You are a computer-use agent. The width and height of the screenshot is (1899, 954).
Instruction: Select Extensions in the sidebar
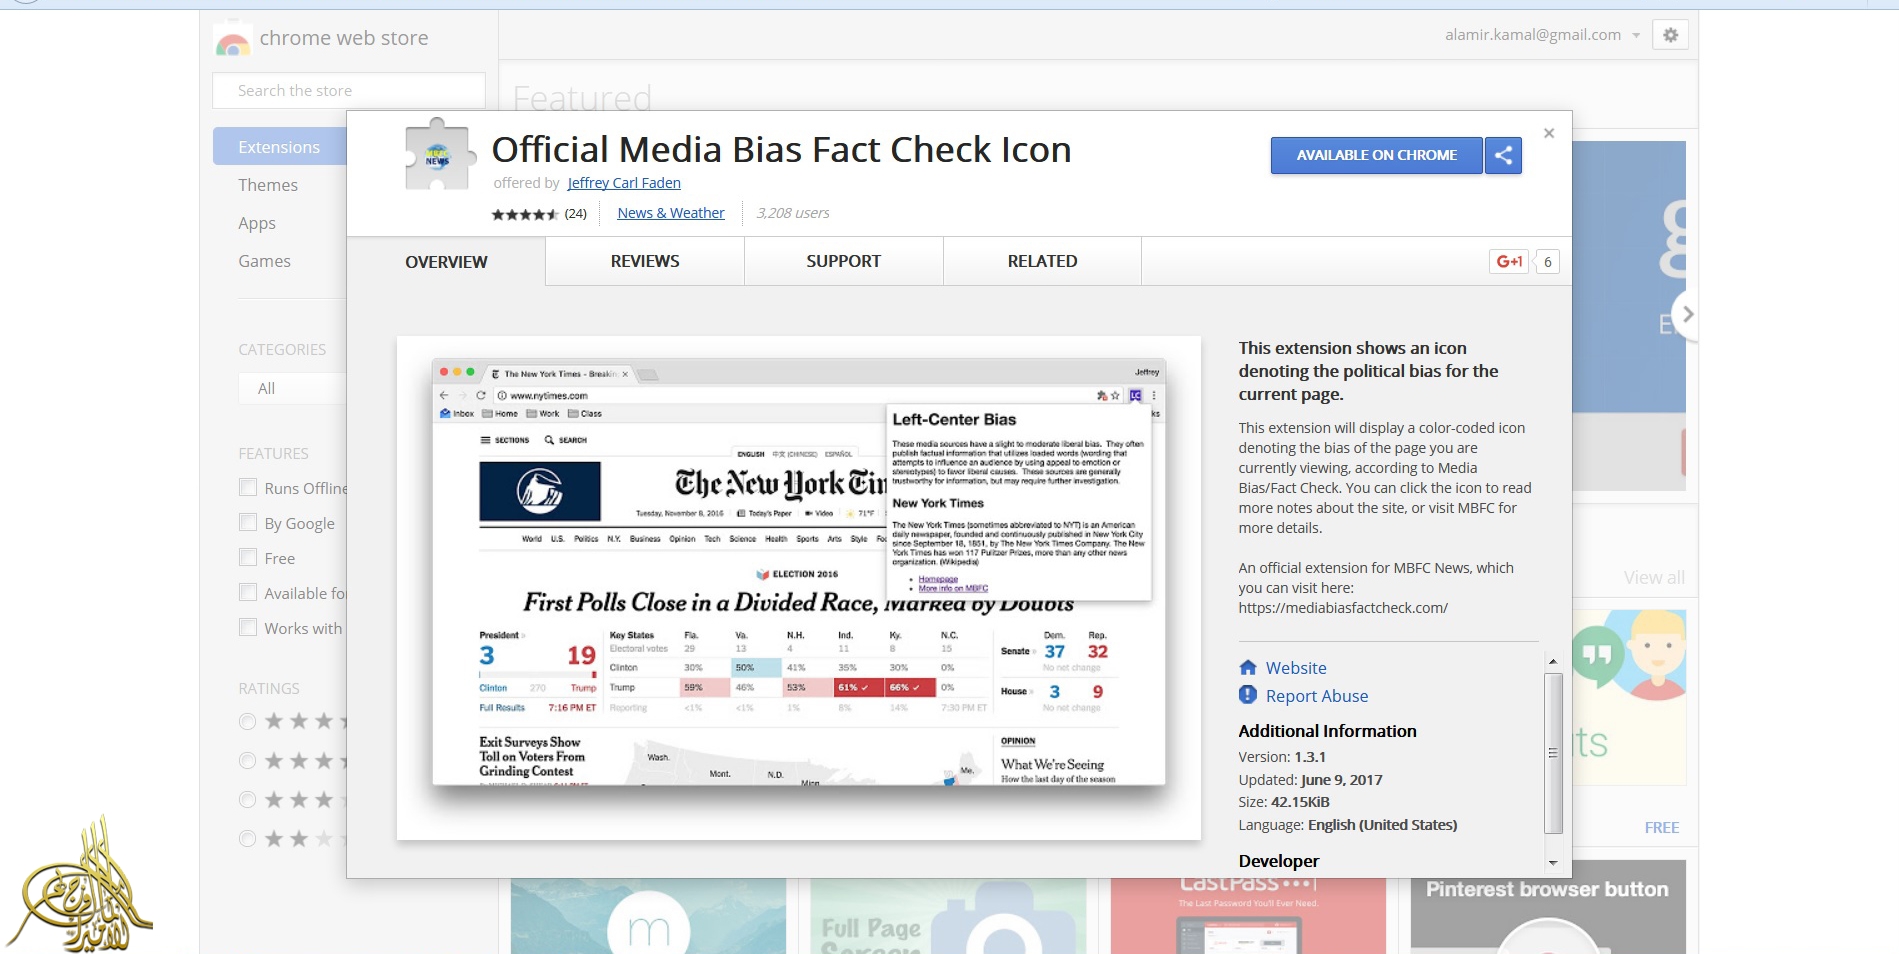pos(280,146)
